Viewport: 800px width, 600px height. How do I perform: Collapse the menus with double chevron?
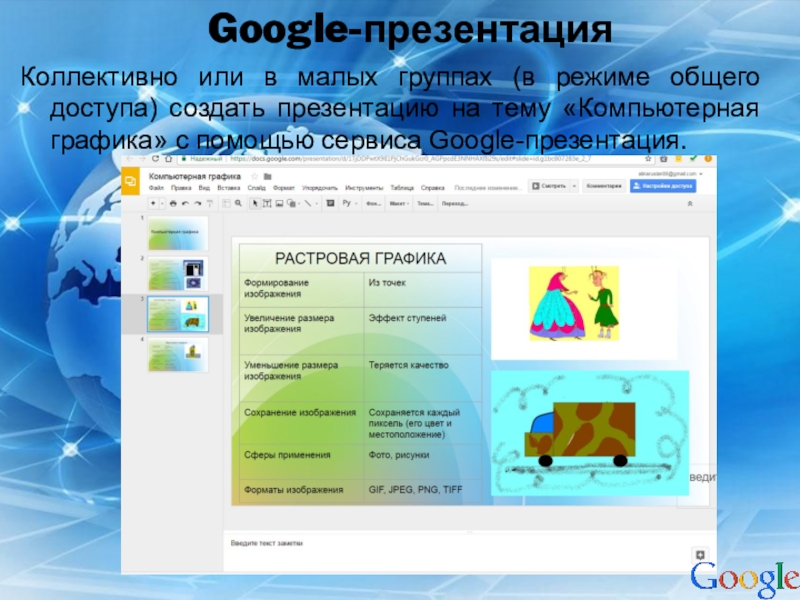click(x=690, y=203)
